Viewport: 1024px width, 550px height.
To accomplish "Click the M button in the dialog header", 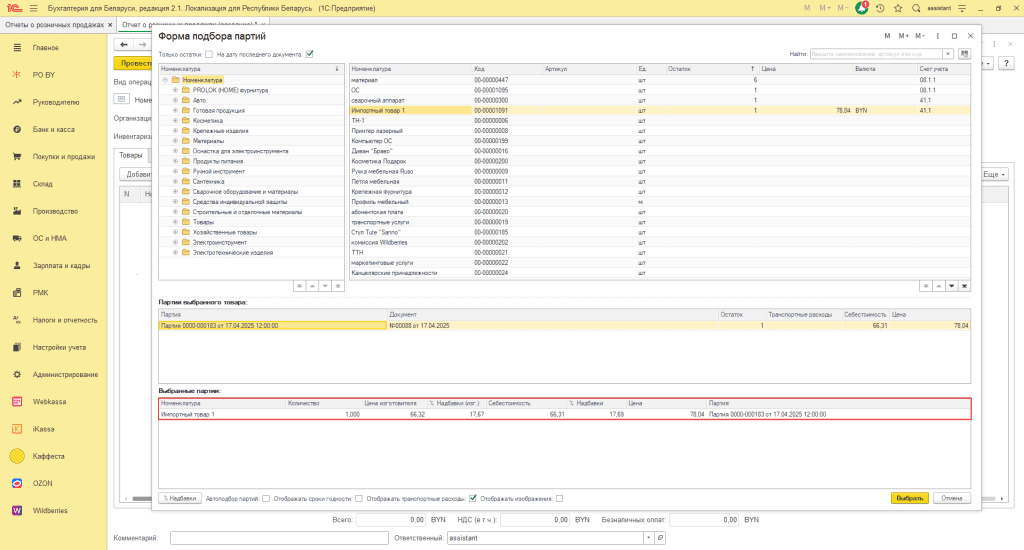I will [x=887, y=36].
